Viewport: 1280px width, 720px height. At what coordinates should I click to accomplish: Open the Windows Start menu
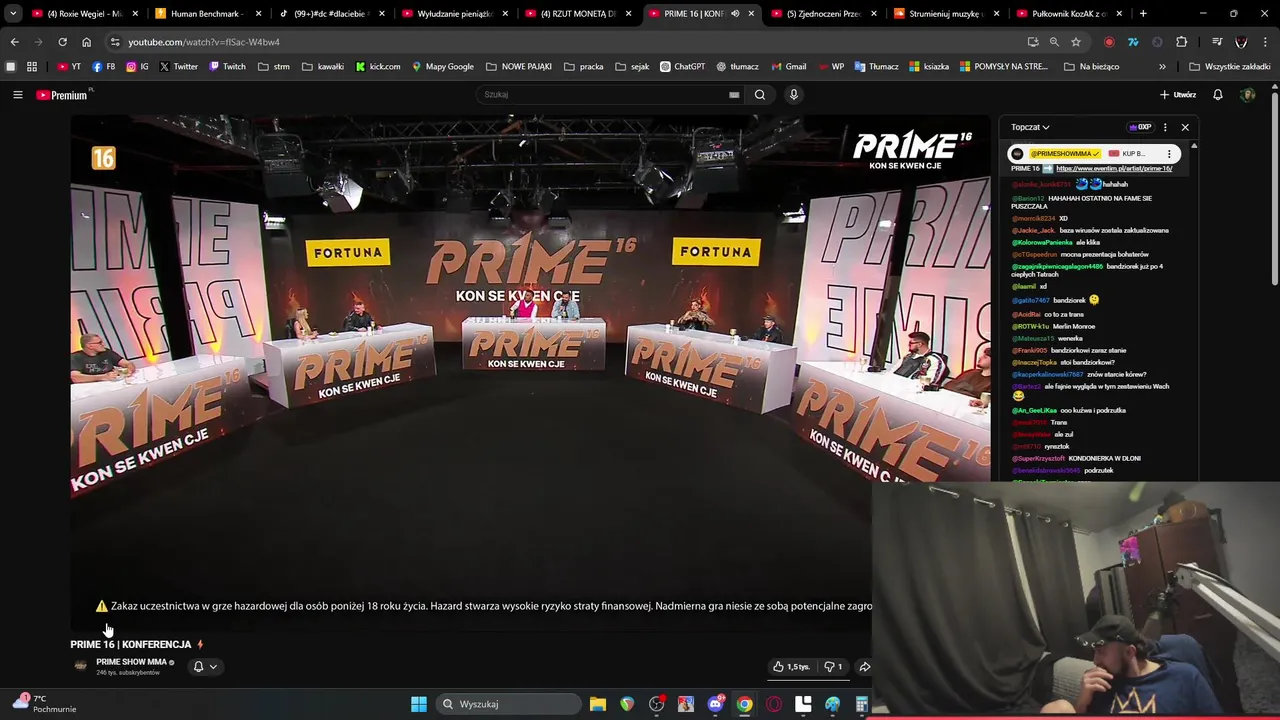419,704
